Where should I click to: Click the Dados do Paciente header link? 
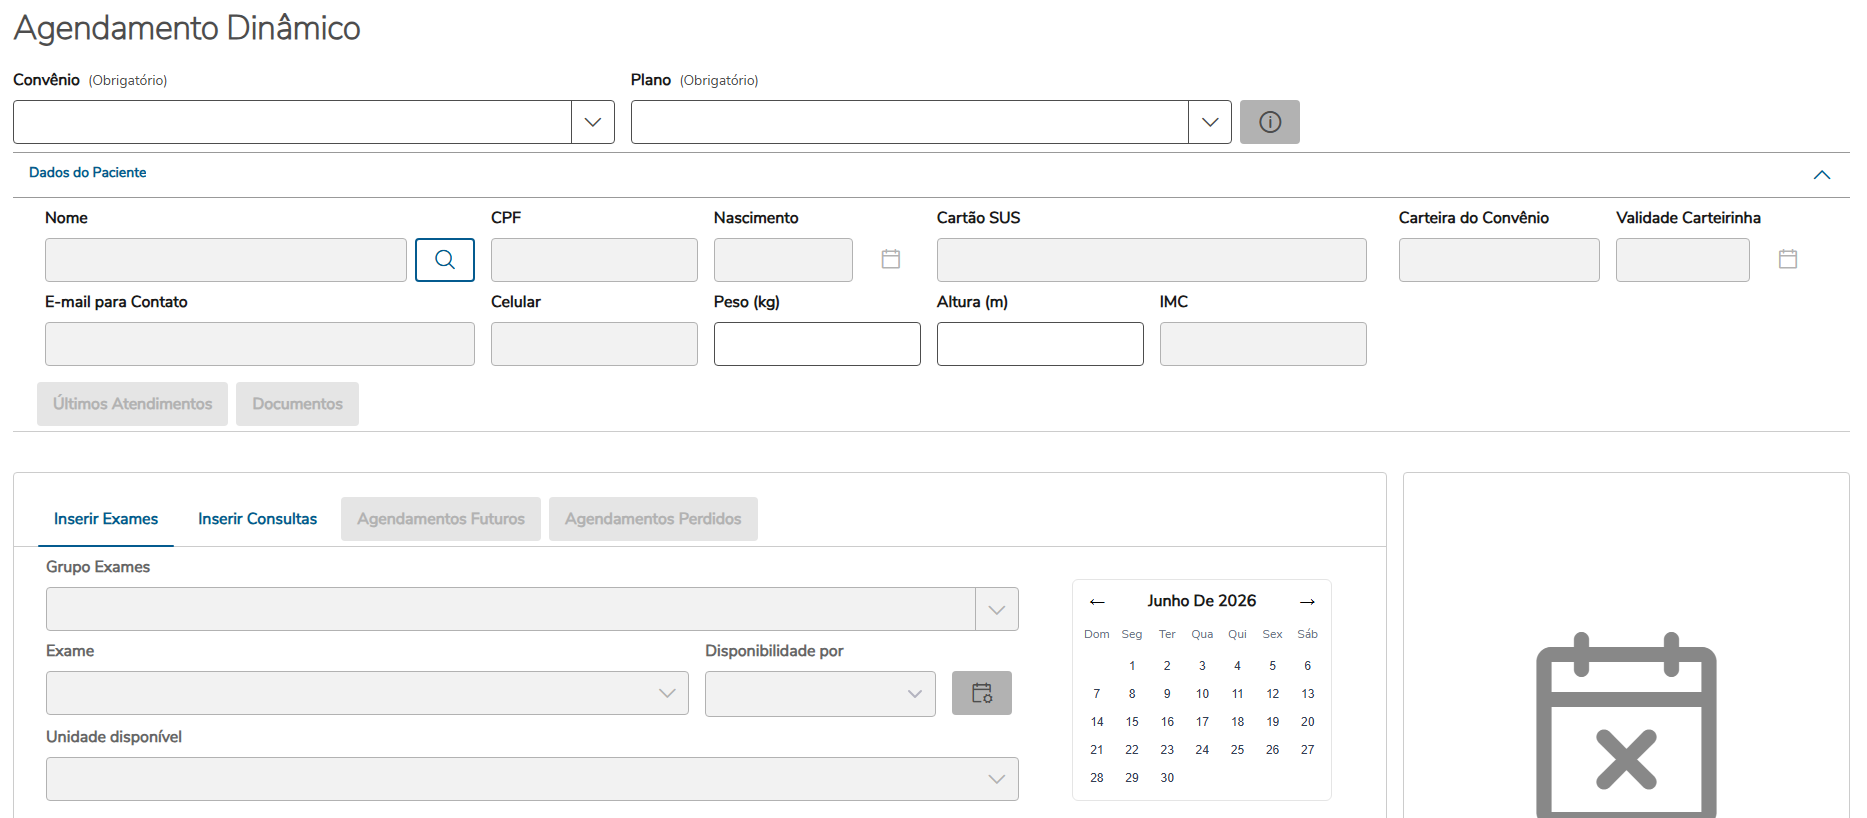click(x=88, y=172)
